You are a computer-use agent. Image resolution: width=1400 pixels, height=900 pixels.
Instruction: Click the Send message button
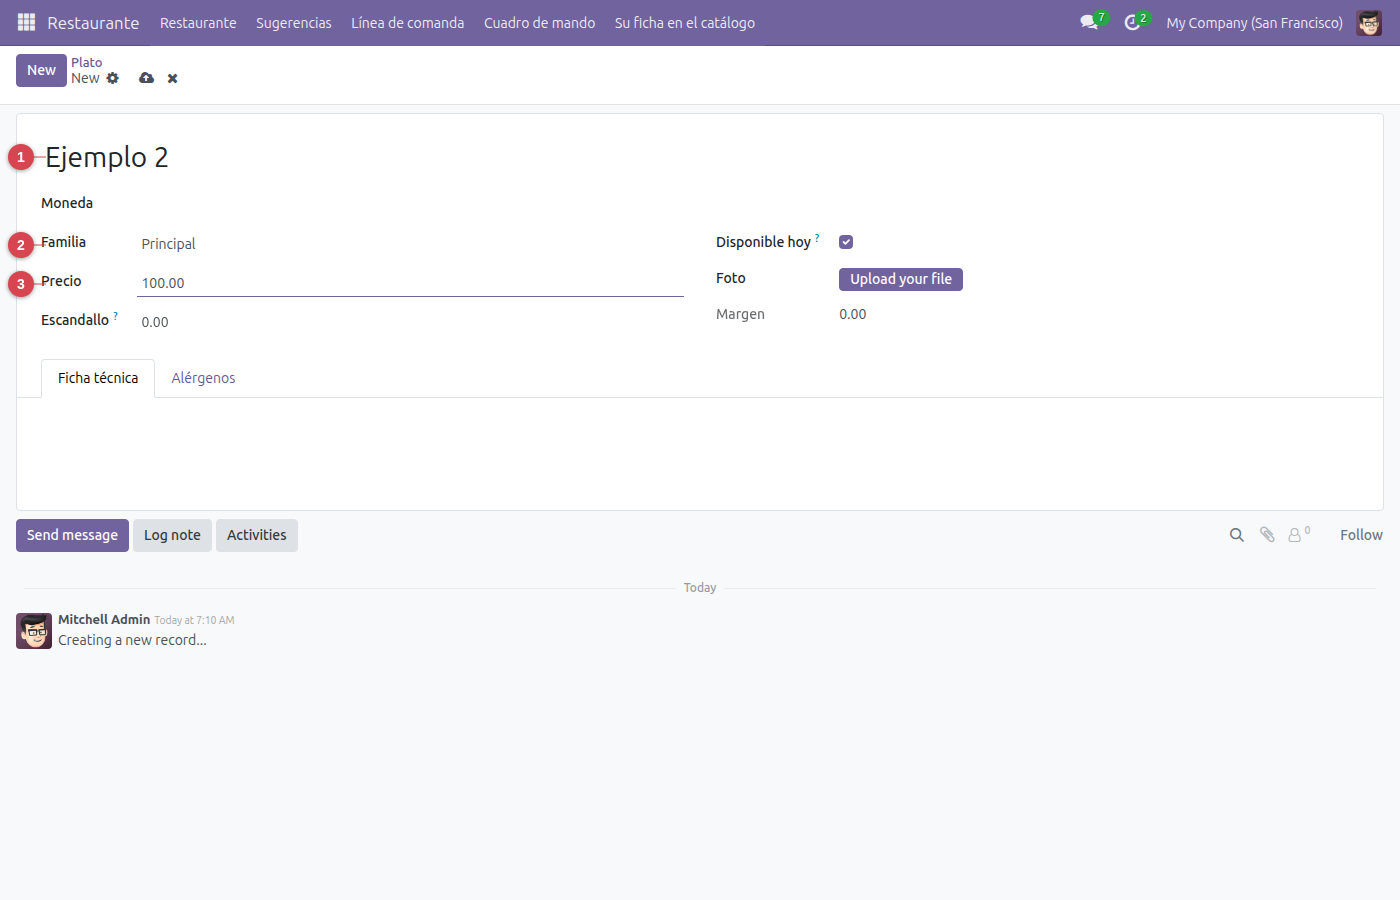(x=72, y=535)
